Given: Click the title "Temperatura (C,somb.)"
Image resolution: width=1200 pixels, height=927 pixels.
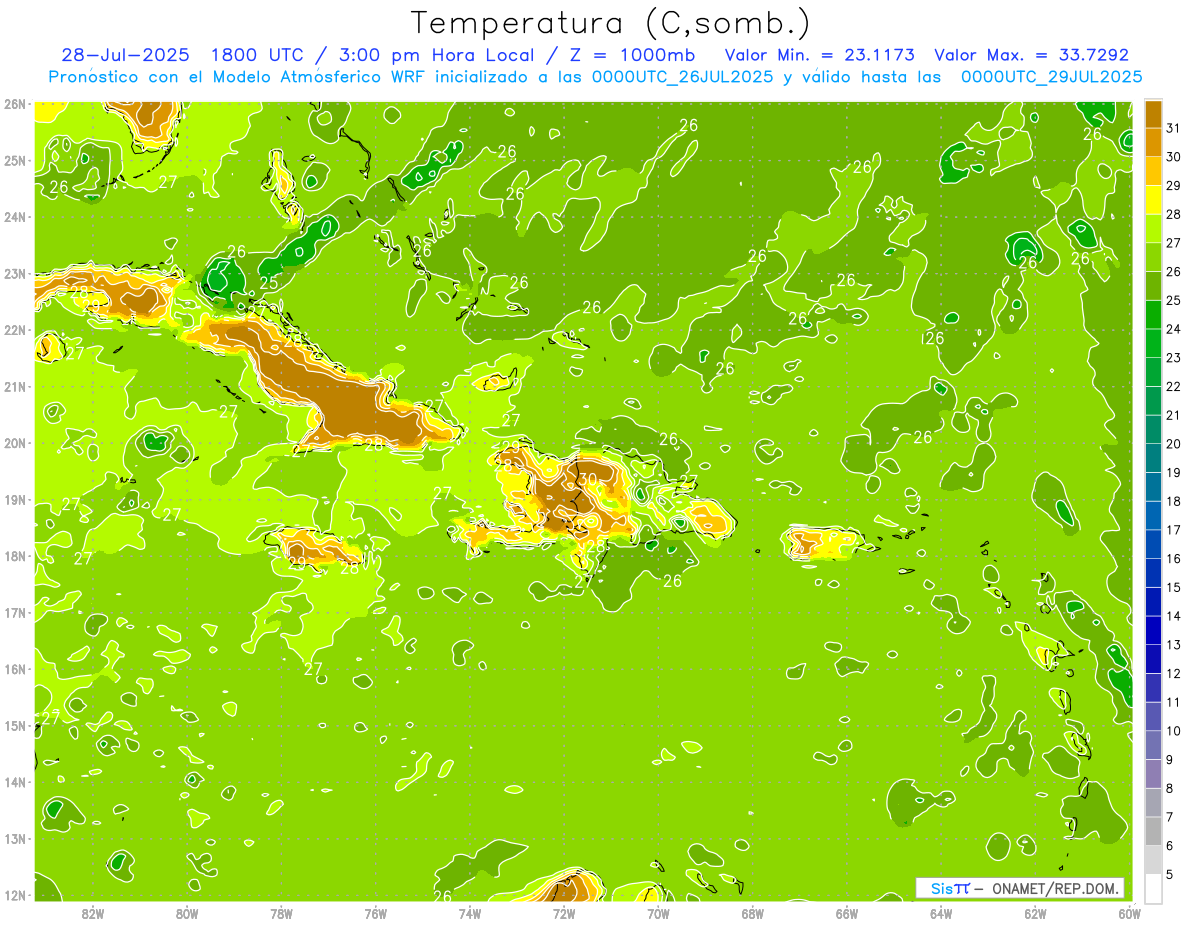Looking at the screenshot, I should click(x=611, y=23).
